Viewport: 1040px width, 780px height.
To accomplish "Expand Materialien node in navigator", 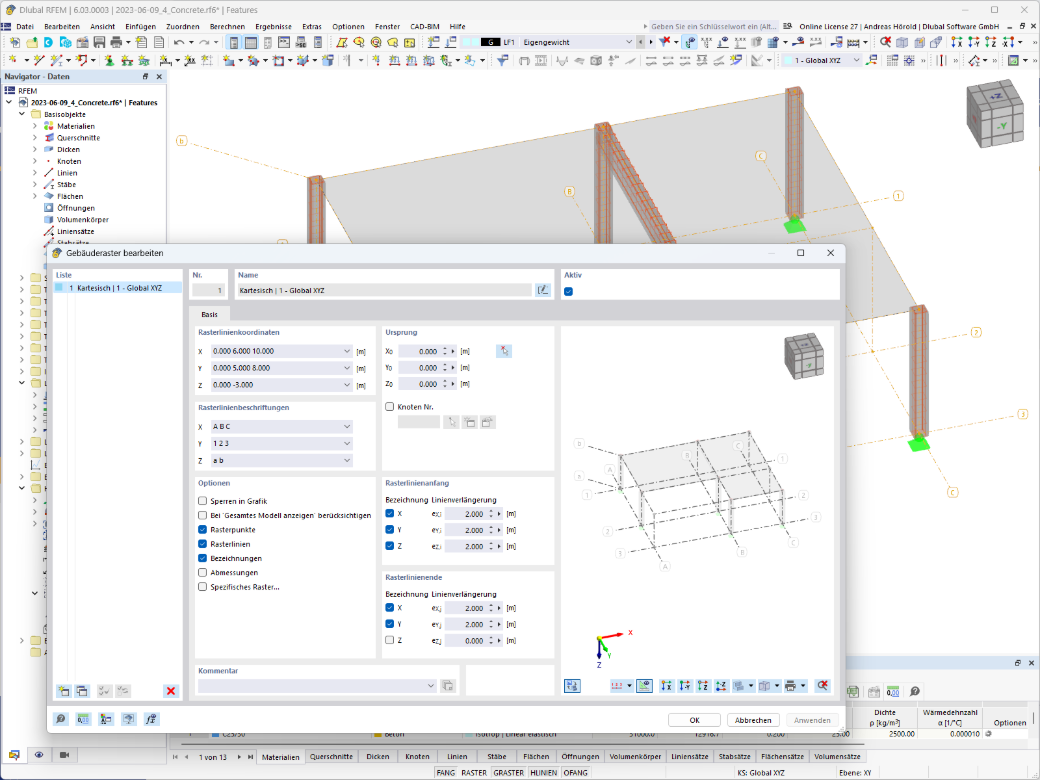I will click(x=35, y=126).
